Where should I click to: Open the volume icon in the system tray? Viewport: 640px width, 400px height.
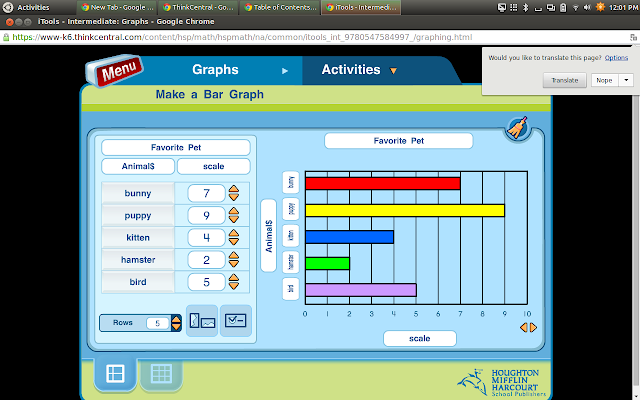tap(587, 7)
